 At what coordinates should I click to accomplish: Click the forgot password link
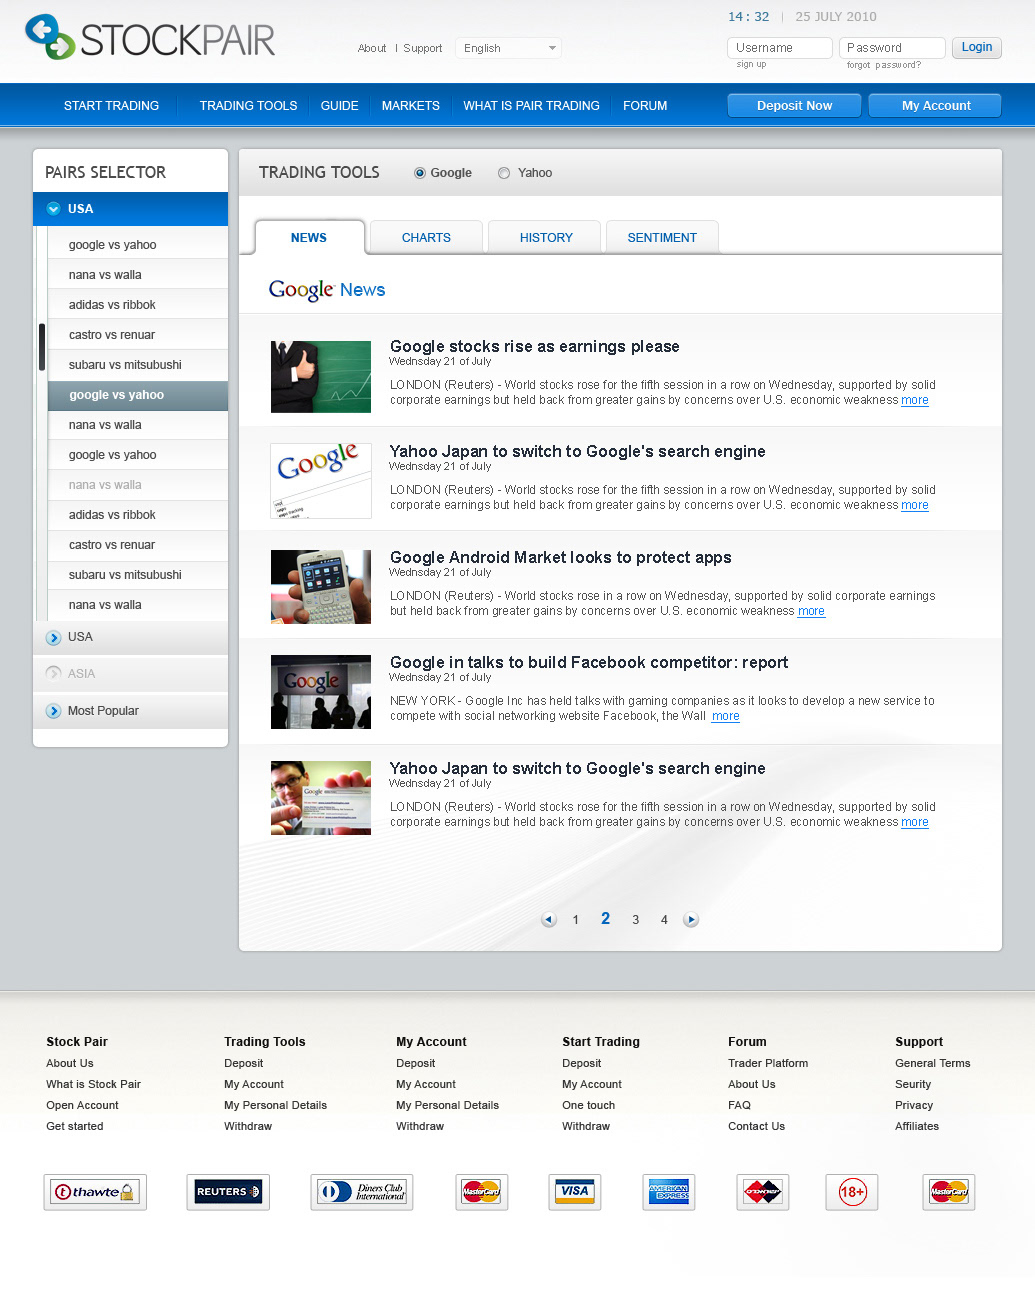point(883,65)
